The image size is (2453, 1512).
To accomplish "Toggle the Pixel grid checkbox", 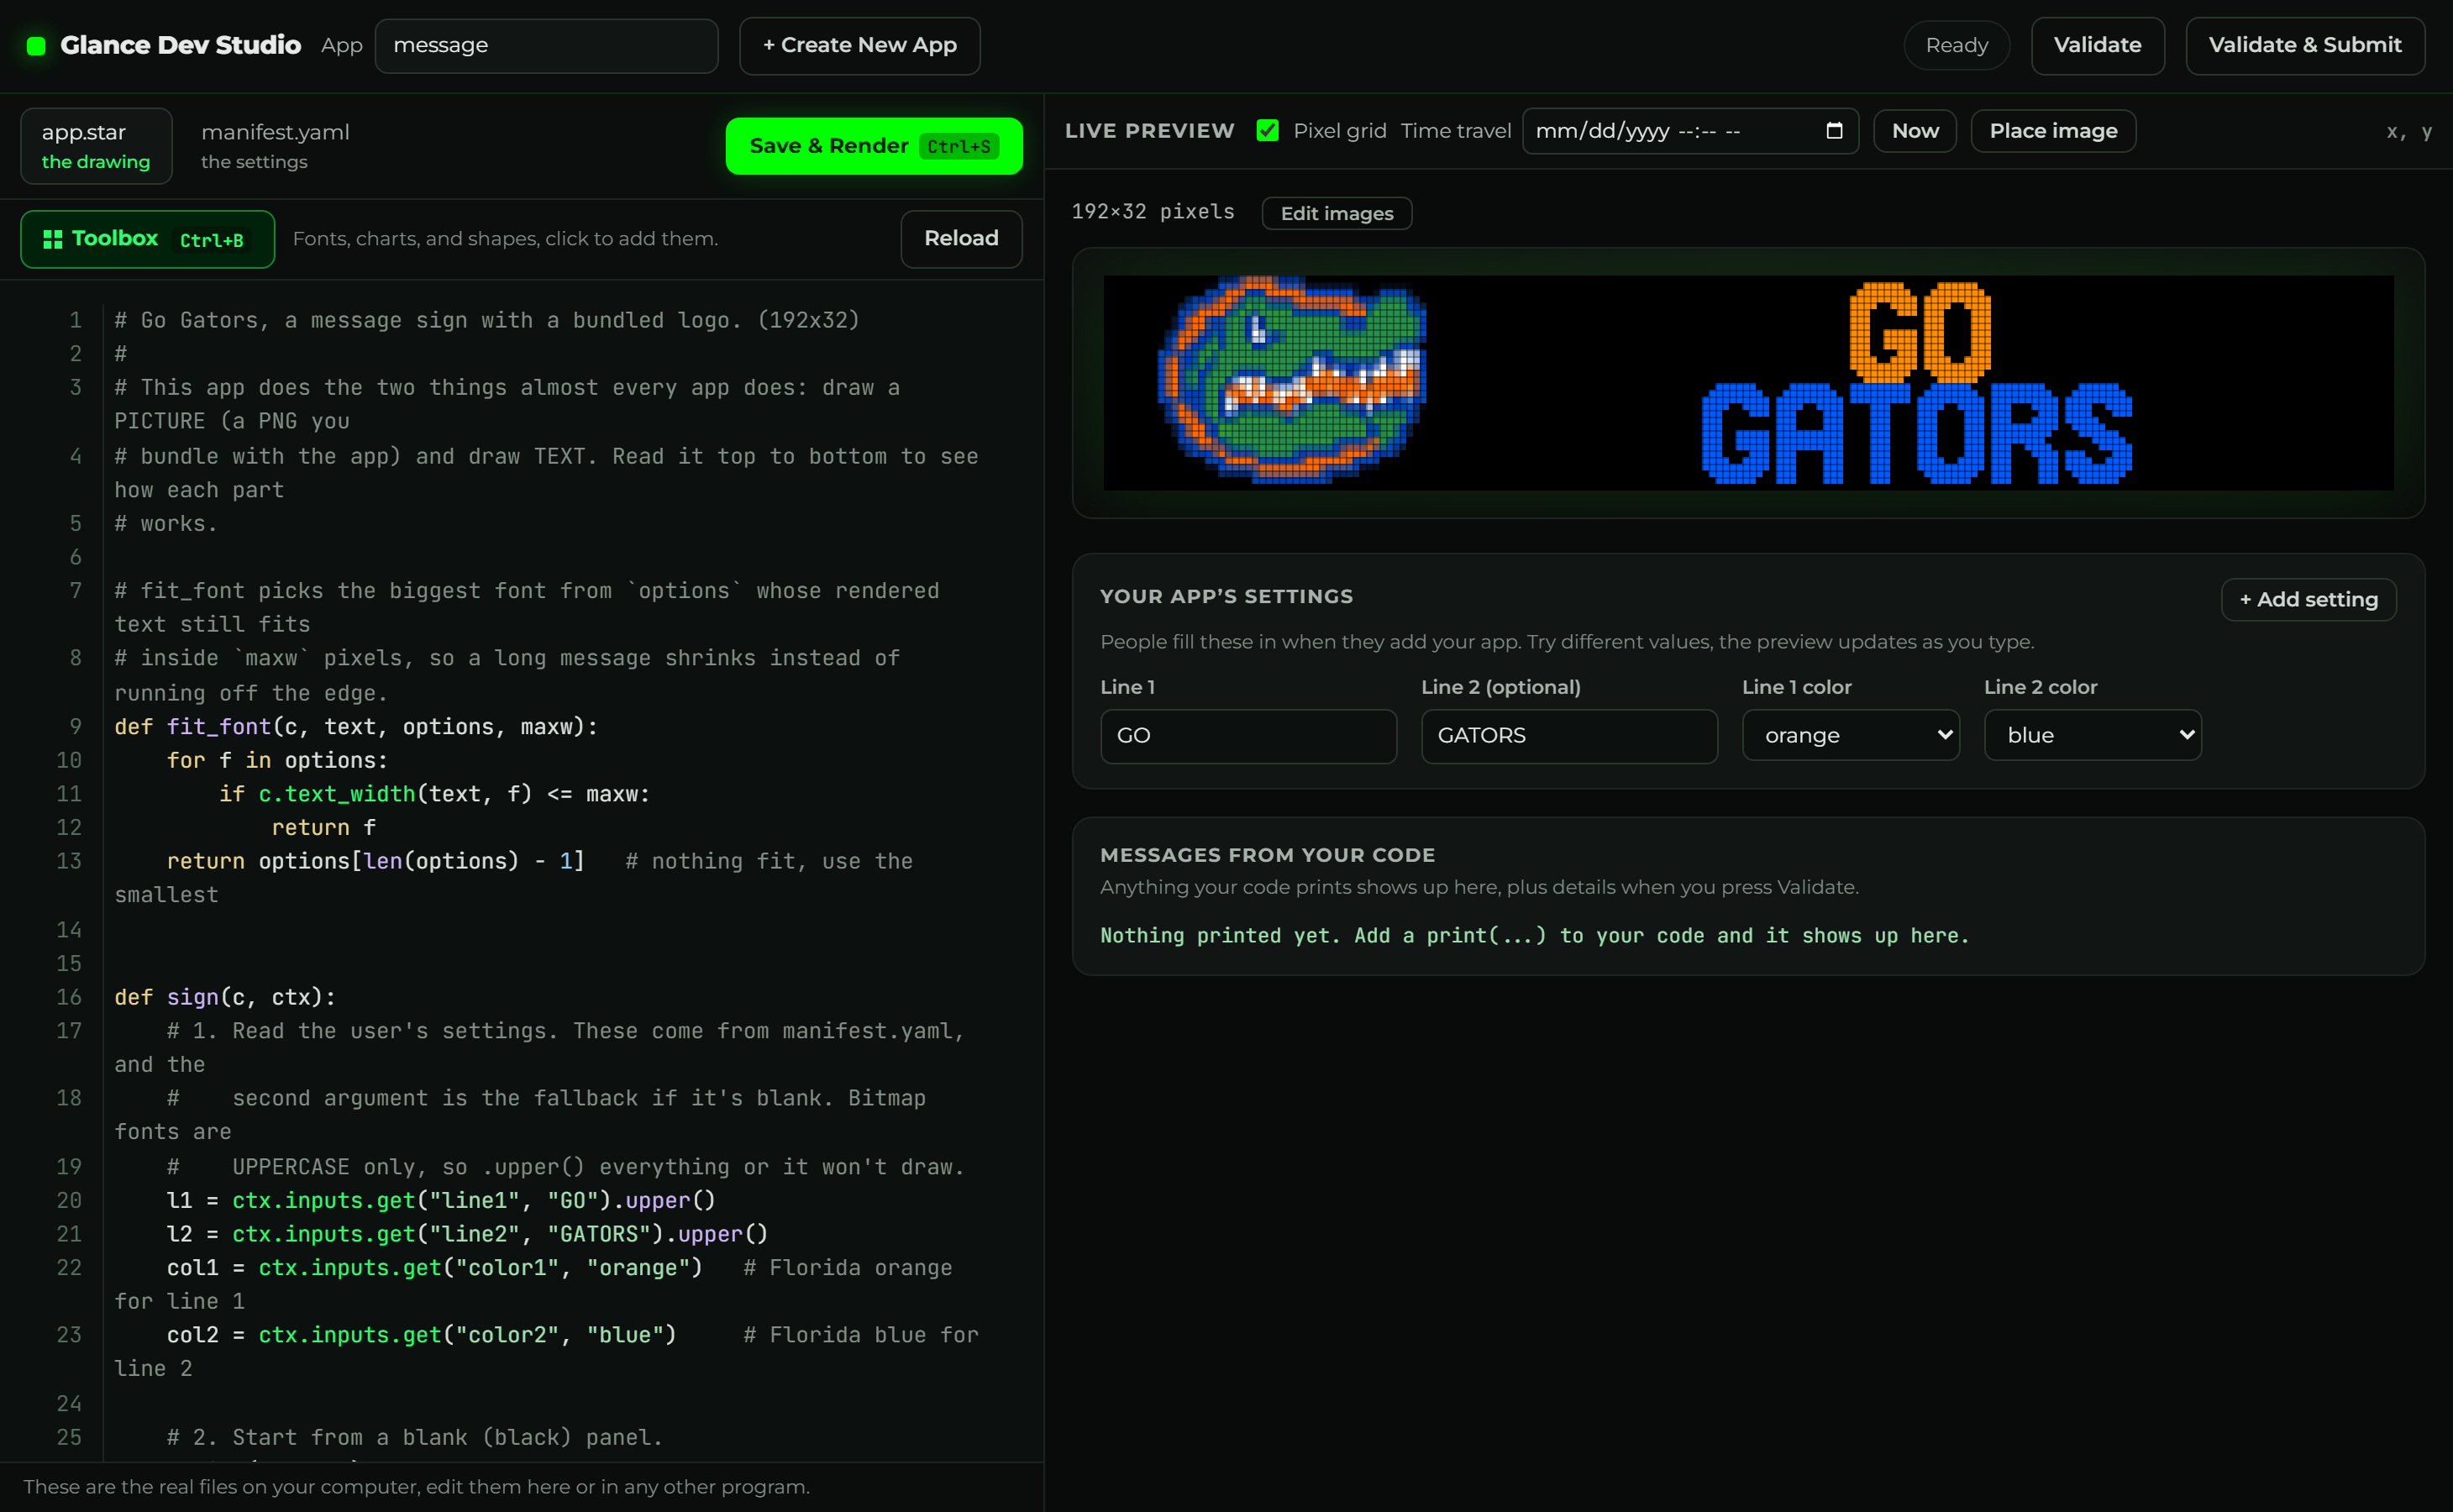I will pos(1267,131).
